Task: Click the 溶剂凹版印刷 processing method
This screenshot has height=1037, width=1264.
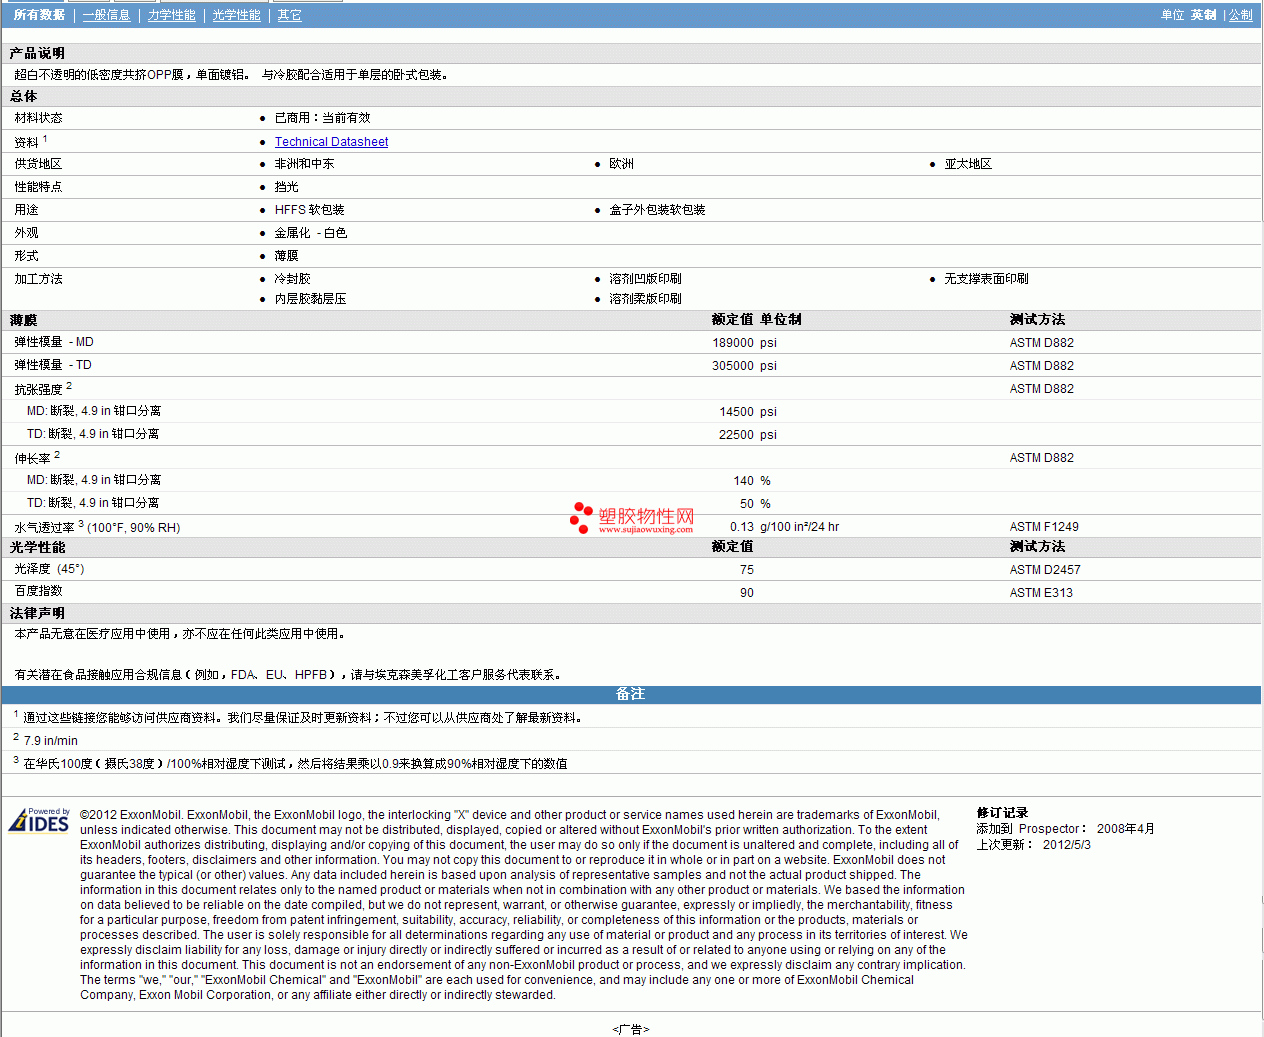Action: click(645, 279)
